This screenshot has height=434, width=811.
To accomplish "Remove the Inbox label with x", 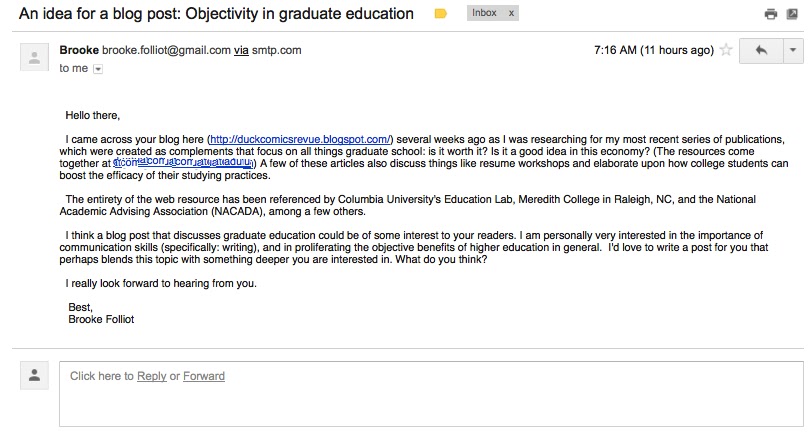I will [511, 13].
